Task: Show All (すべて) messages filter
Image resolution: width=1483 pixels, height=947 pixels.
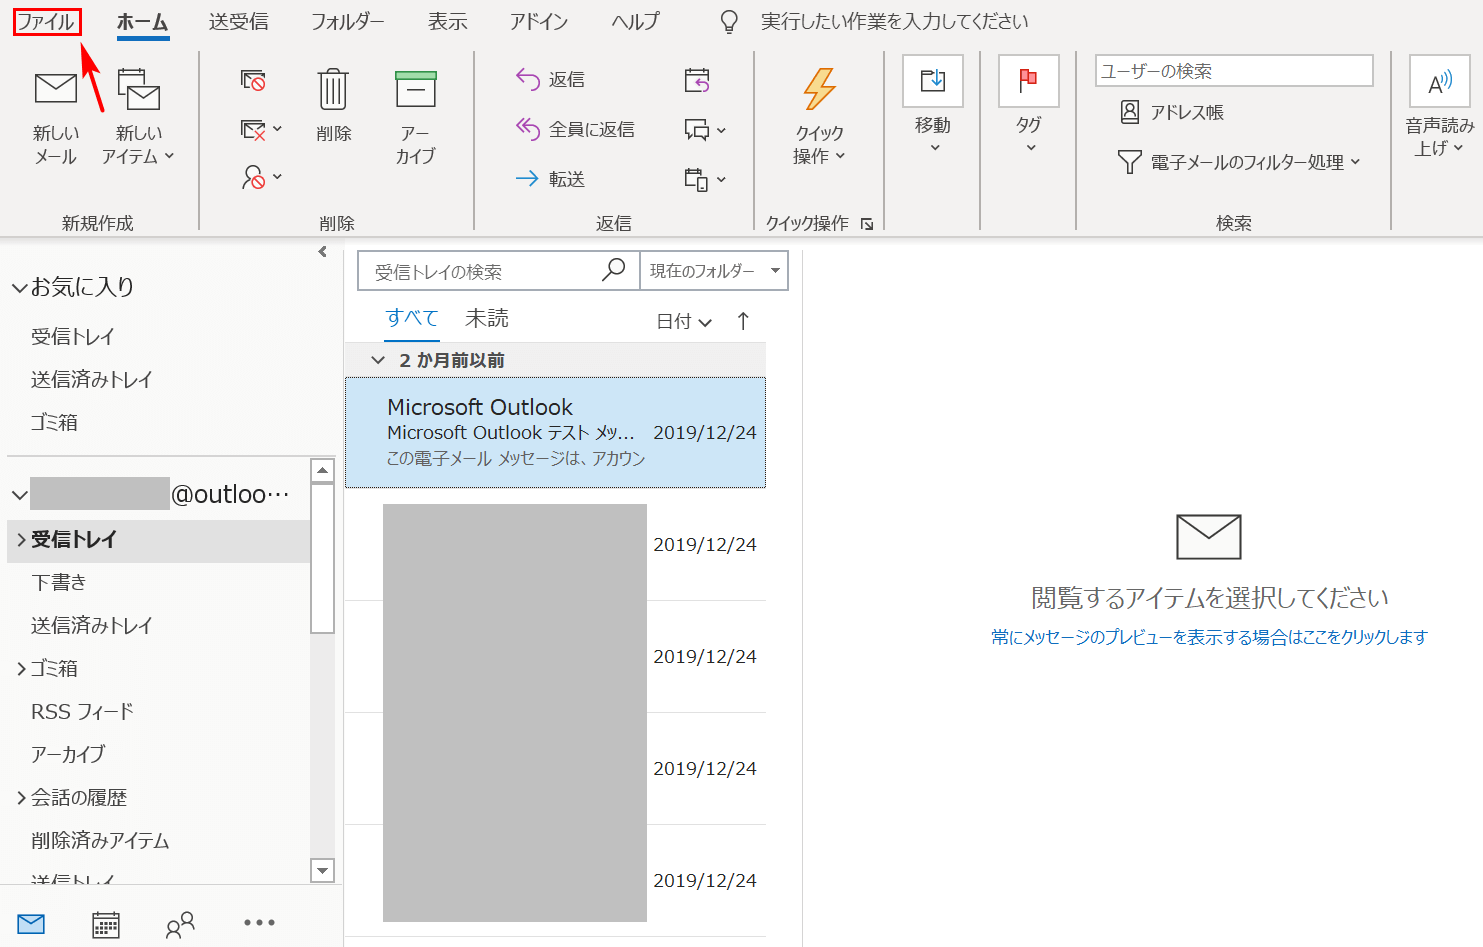Action: coord(412,318)
